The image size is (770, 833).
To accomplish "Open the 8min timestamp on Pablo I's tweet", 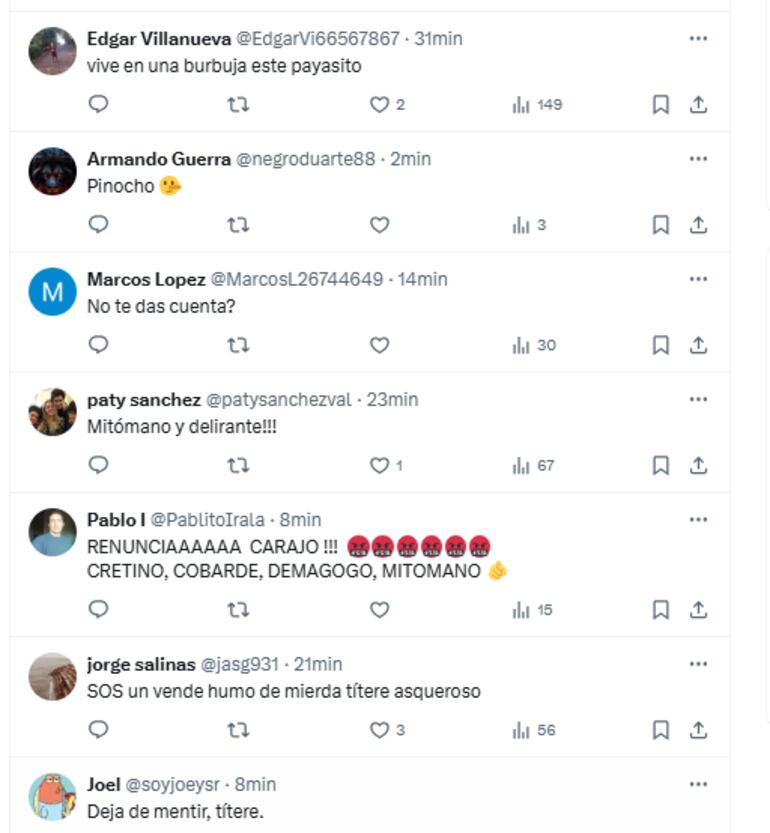I will tap(300, 519).
